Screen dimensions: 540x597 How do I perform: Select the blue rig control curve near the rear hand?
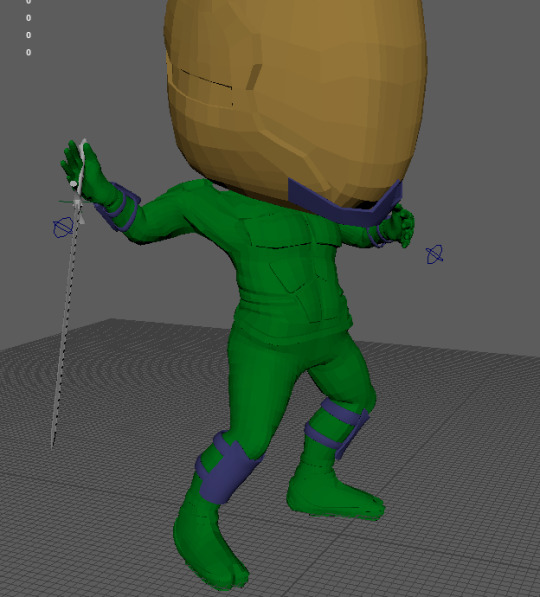pos(435,254)
